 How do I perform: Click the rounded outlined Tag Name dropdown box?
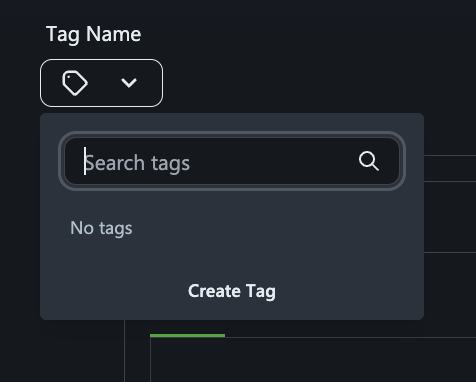coord(101,83)
